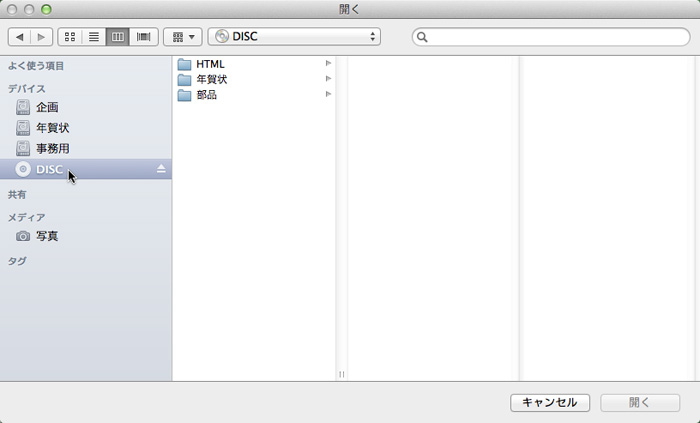Go forward to next folder
Image resolution: width=700 pixels, height=423 pixels.
click(41, 37)
